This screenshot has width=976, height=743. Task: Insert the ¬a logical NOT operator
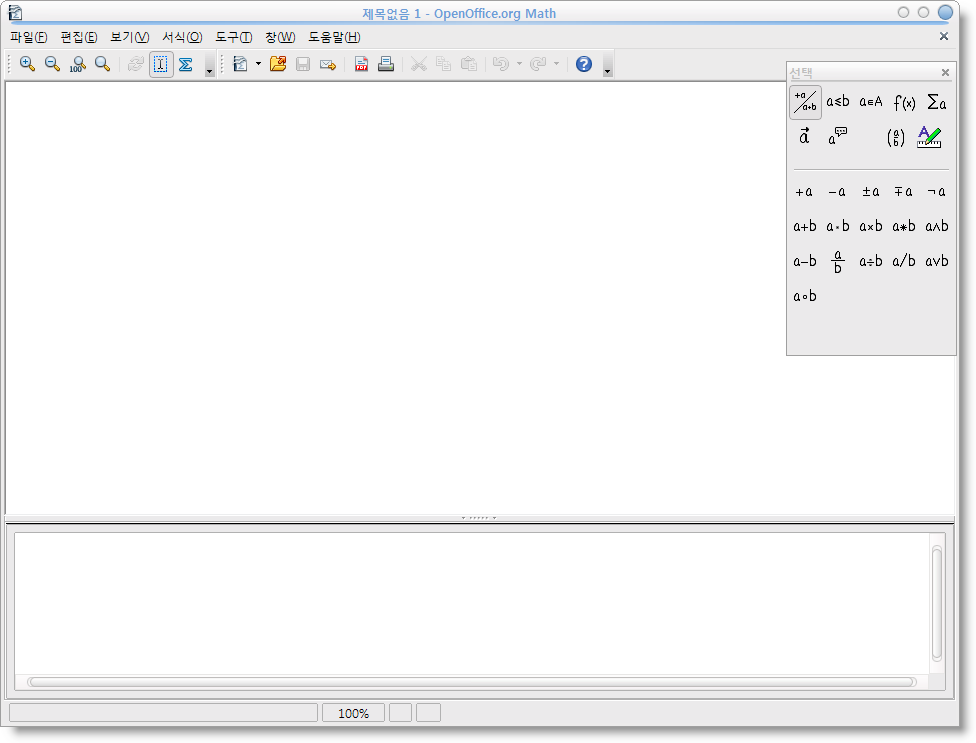(937, 192)
